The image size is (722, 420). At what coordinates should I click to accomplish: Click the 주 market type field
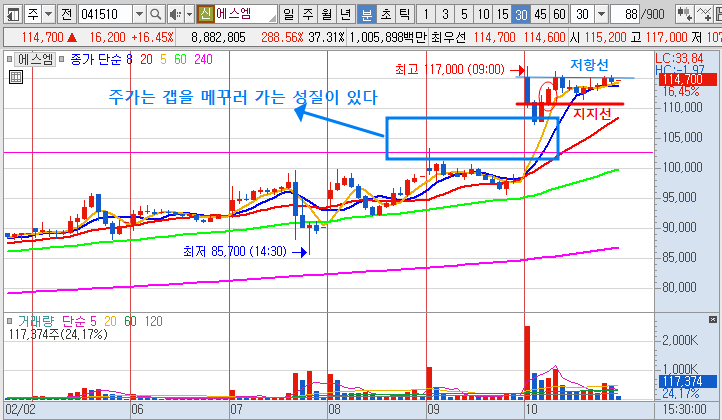[33, 14]
